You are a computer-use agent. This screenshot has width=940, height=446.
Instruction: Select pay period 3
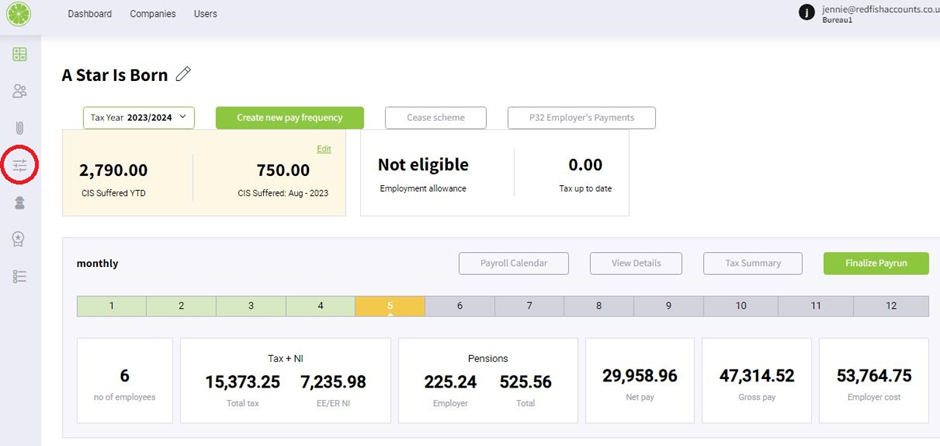tap(251, 306)
